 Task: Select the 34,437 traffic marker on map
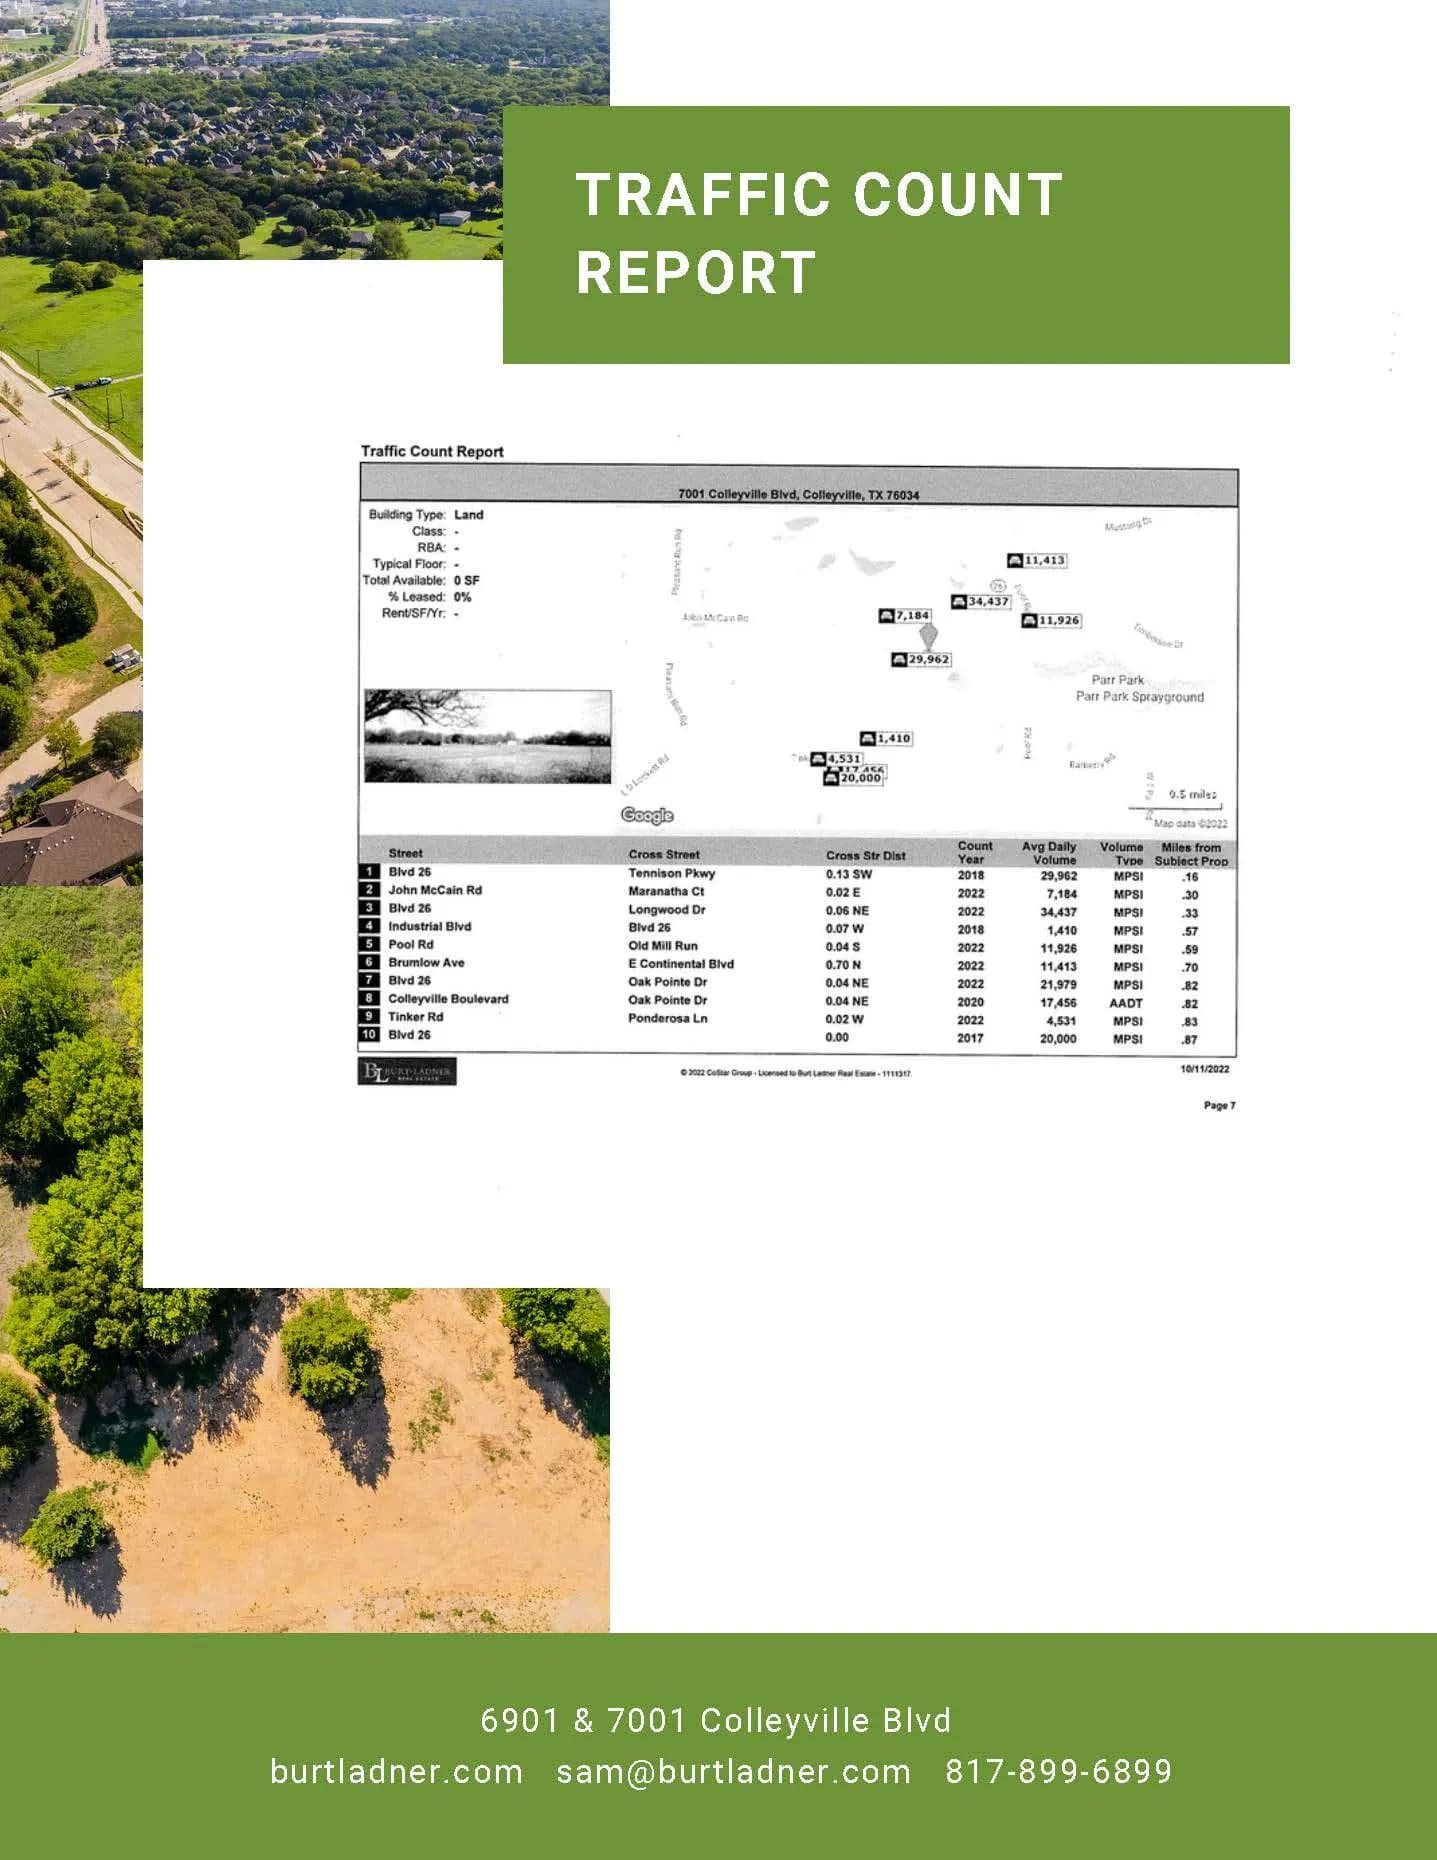tap(980, 602)
